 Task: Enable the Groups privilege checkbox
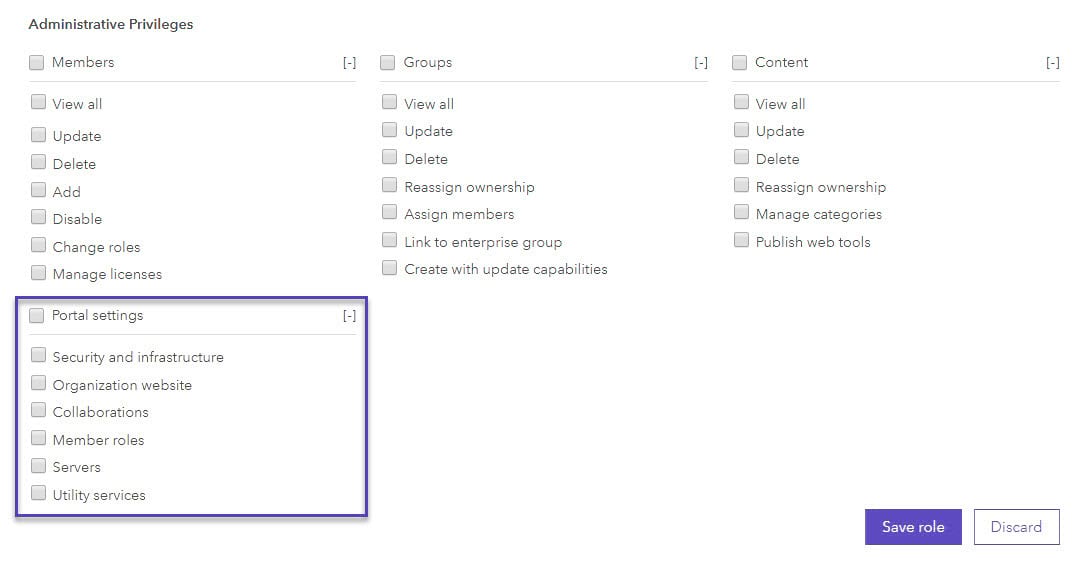[388, 62]
